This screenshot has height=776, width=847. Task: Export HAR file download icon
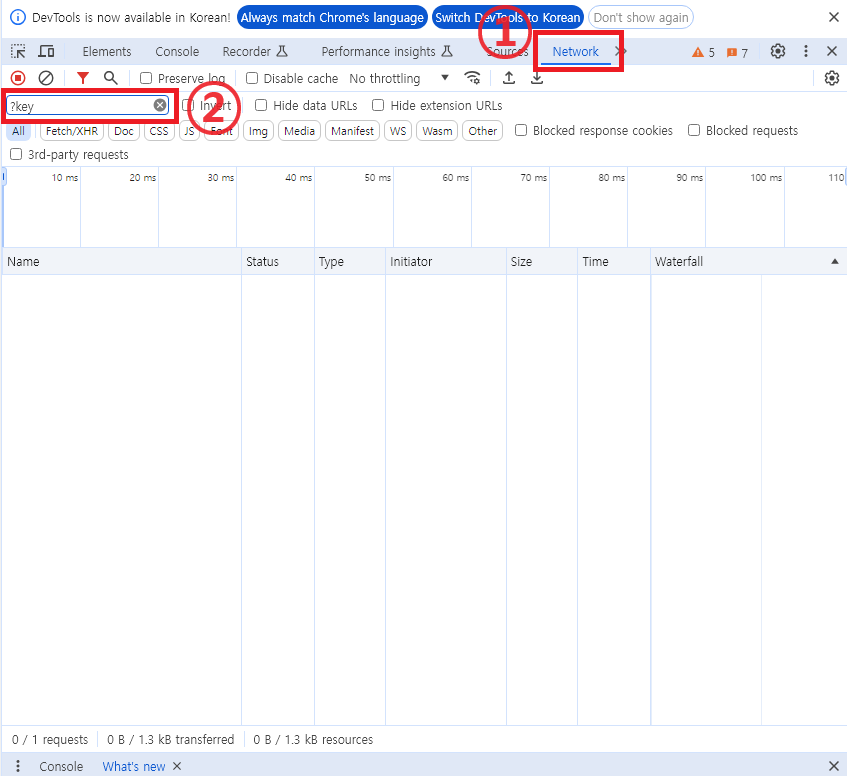point(536,78)
